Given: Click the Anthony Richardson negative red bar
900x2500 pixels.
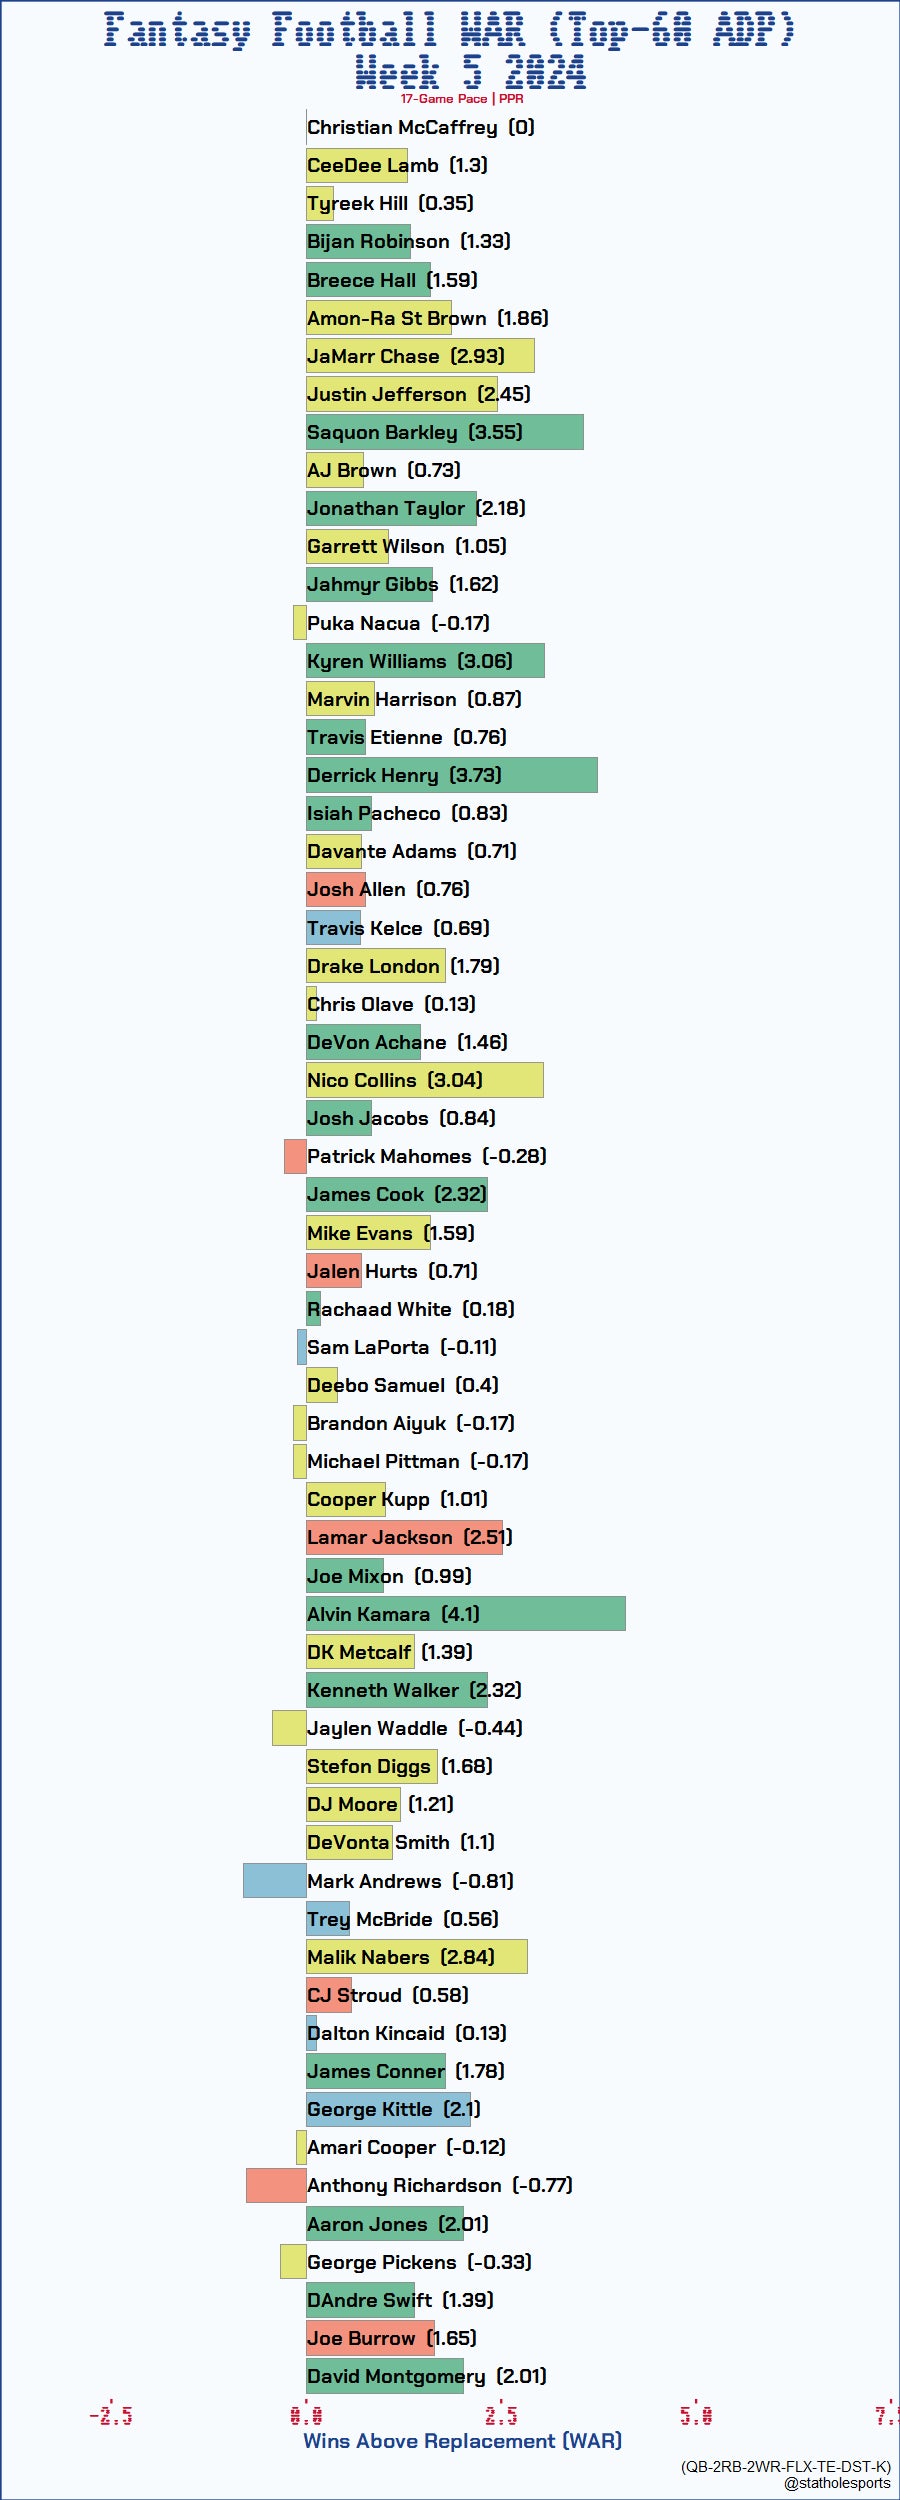Looking at the screenshot, I should pyautogui.click(x=276, y=2186).
